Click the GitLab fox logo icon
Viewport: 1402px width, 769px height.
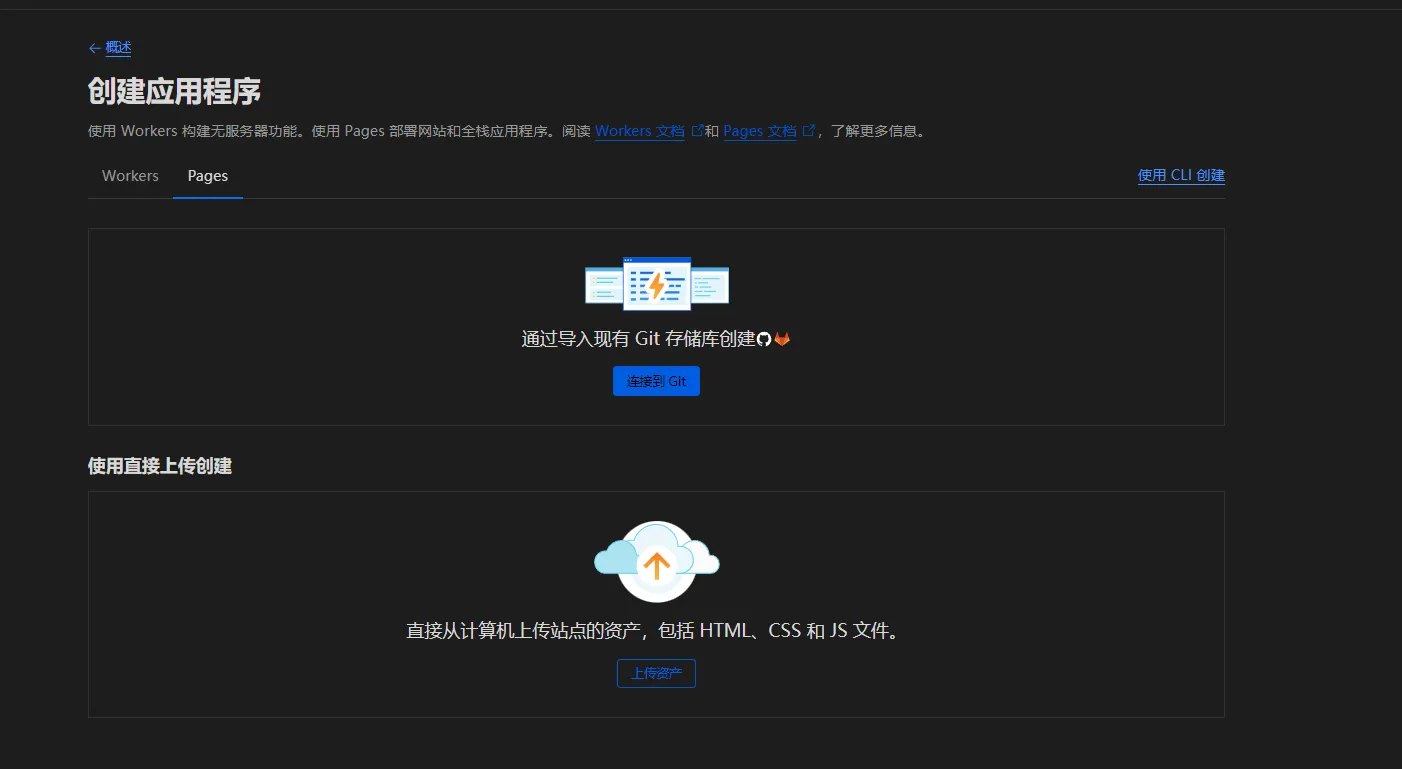click(x=782, y=339)
